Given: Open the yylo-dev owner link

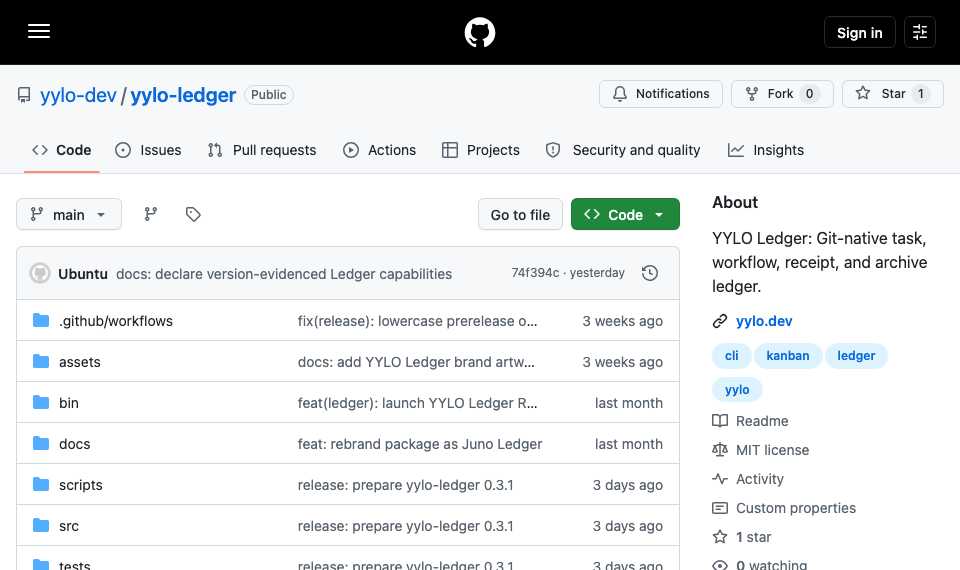Looking at the screenshot, I should [78, 95].
